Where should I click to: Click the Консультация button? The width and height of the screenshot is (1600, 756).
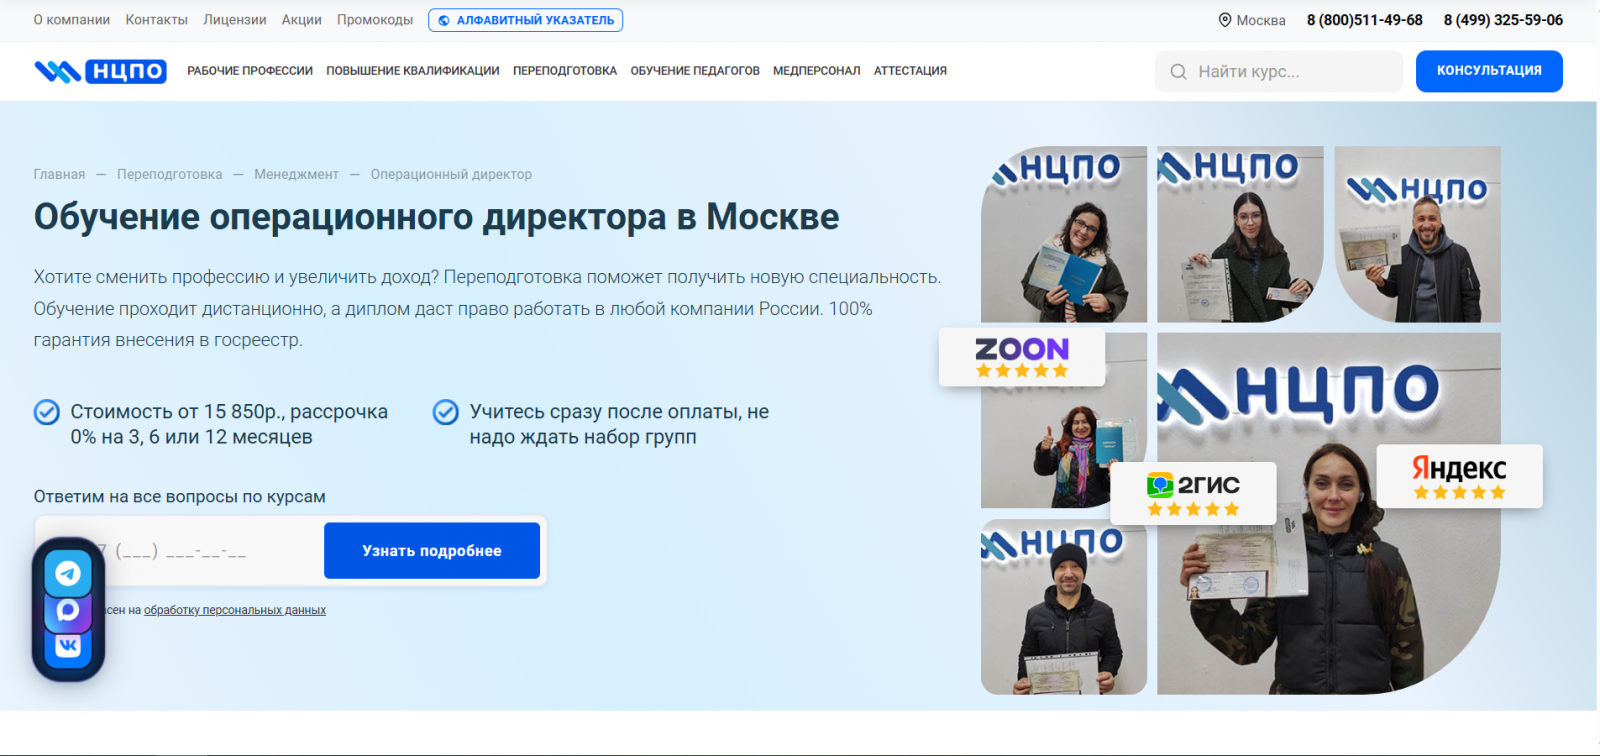[x=1489, y=71]
